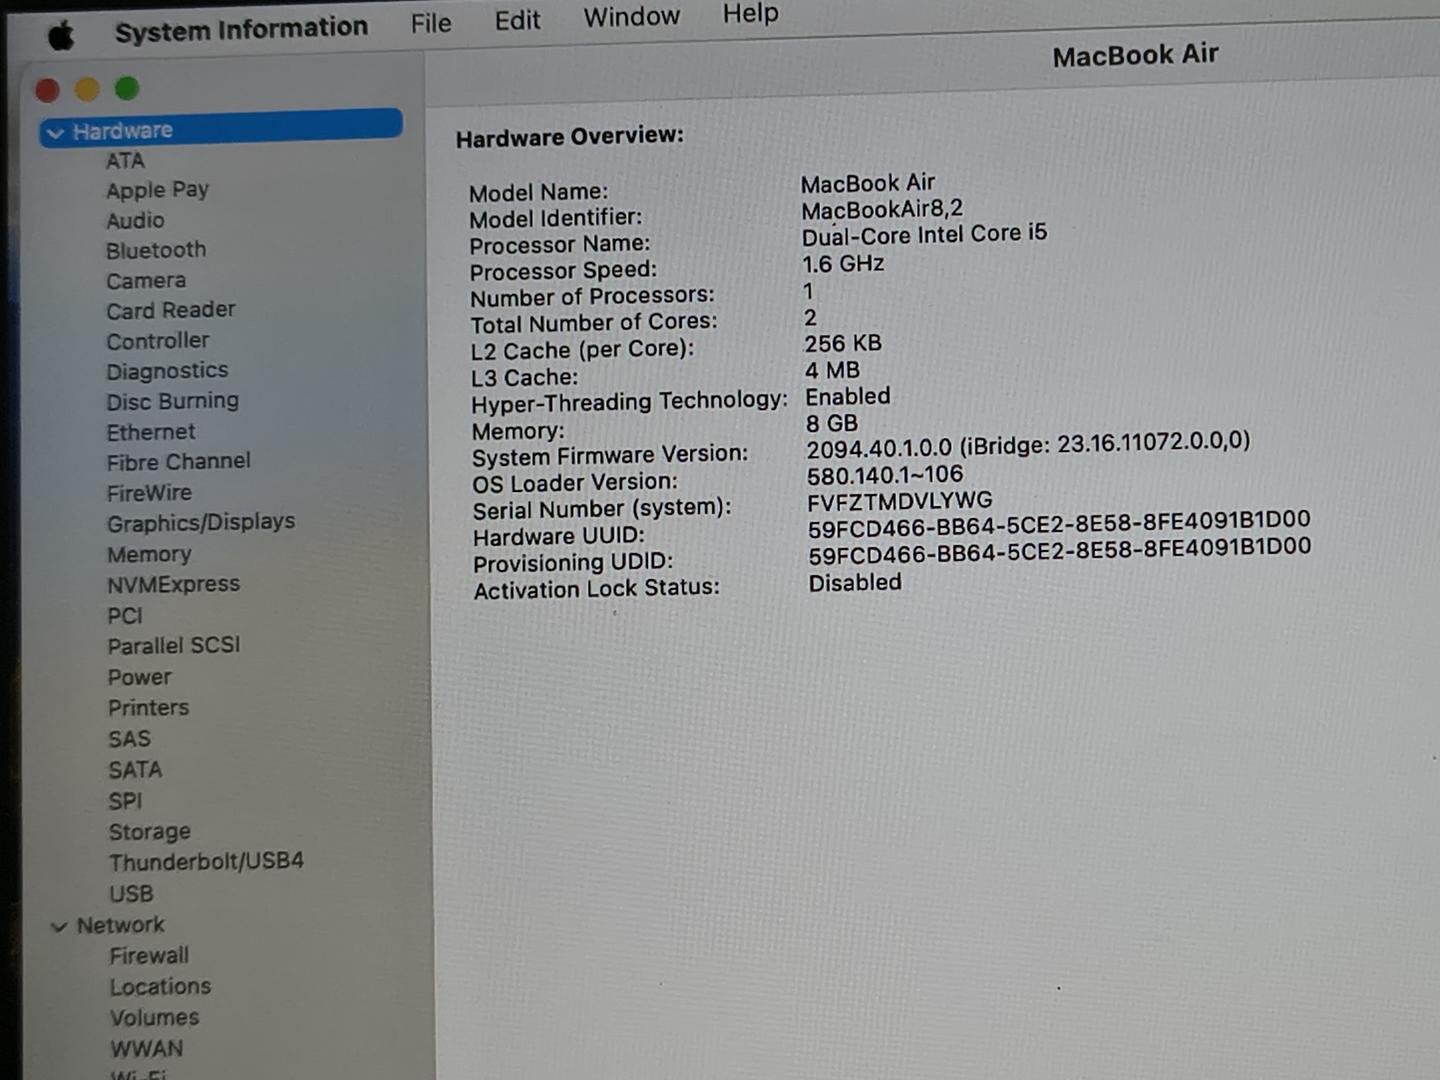Open the Help menu

point(750,14)
